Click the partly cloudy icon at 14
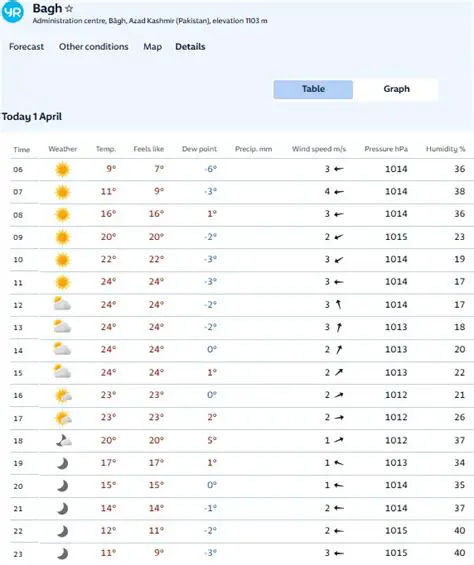 (x=62, y=349)
